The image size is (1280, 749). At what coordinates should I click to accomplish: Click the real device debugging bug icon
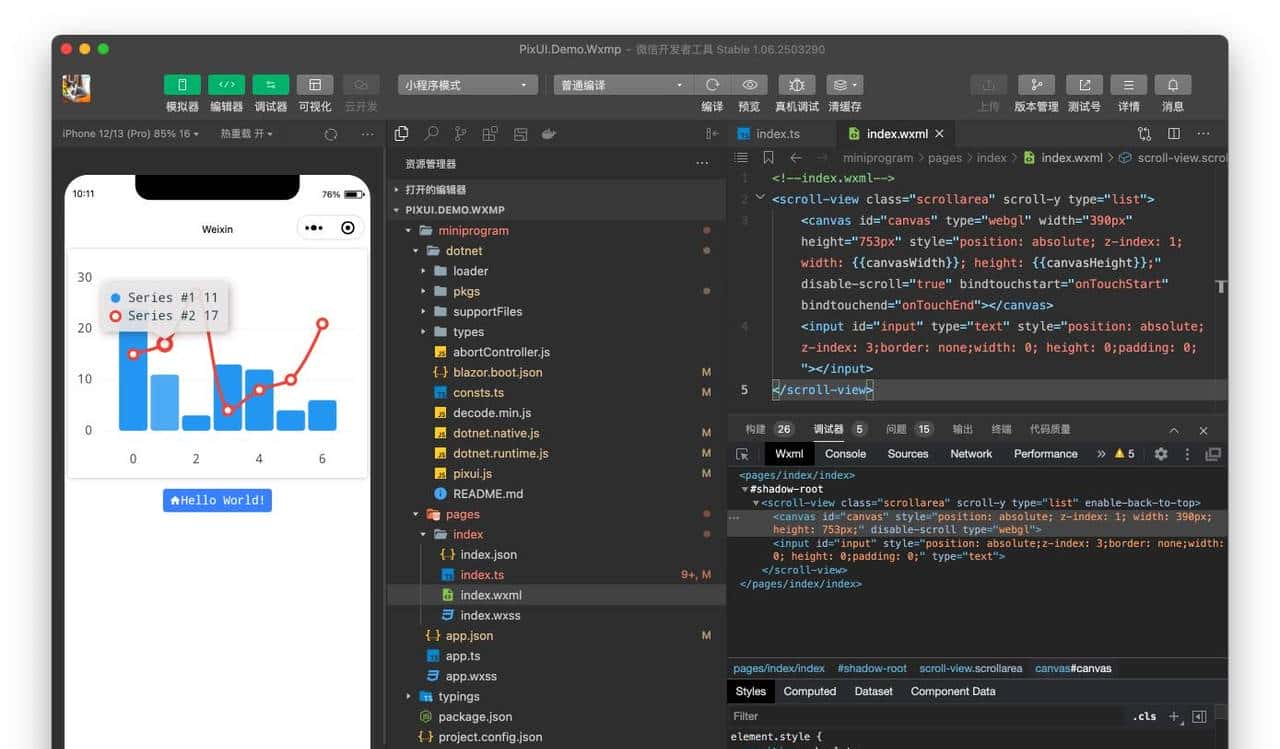click(796, 86)
